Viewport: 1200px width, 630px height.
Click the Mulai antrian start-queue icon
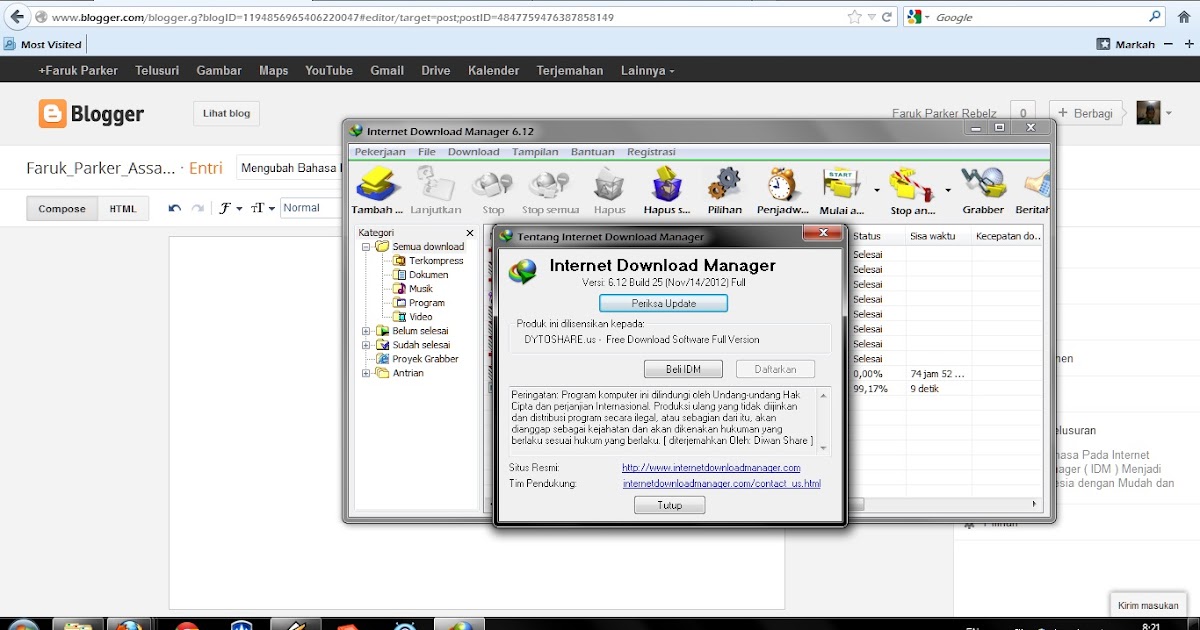pos(842,184)
